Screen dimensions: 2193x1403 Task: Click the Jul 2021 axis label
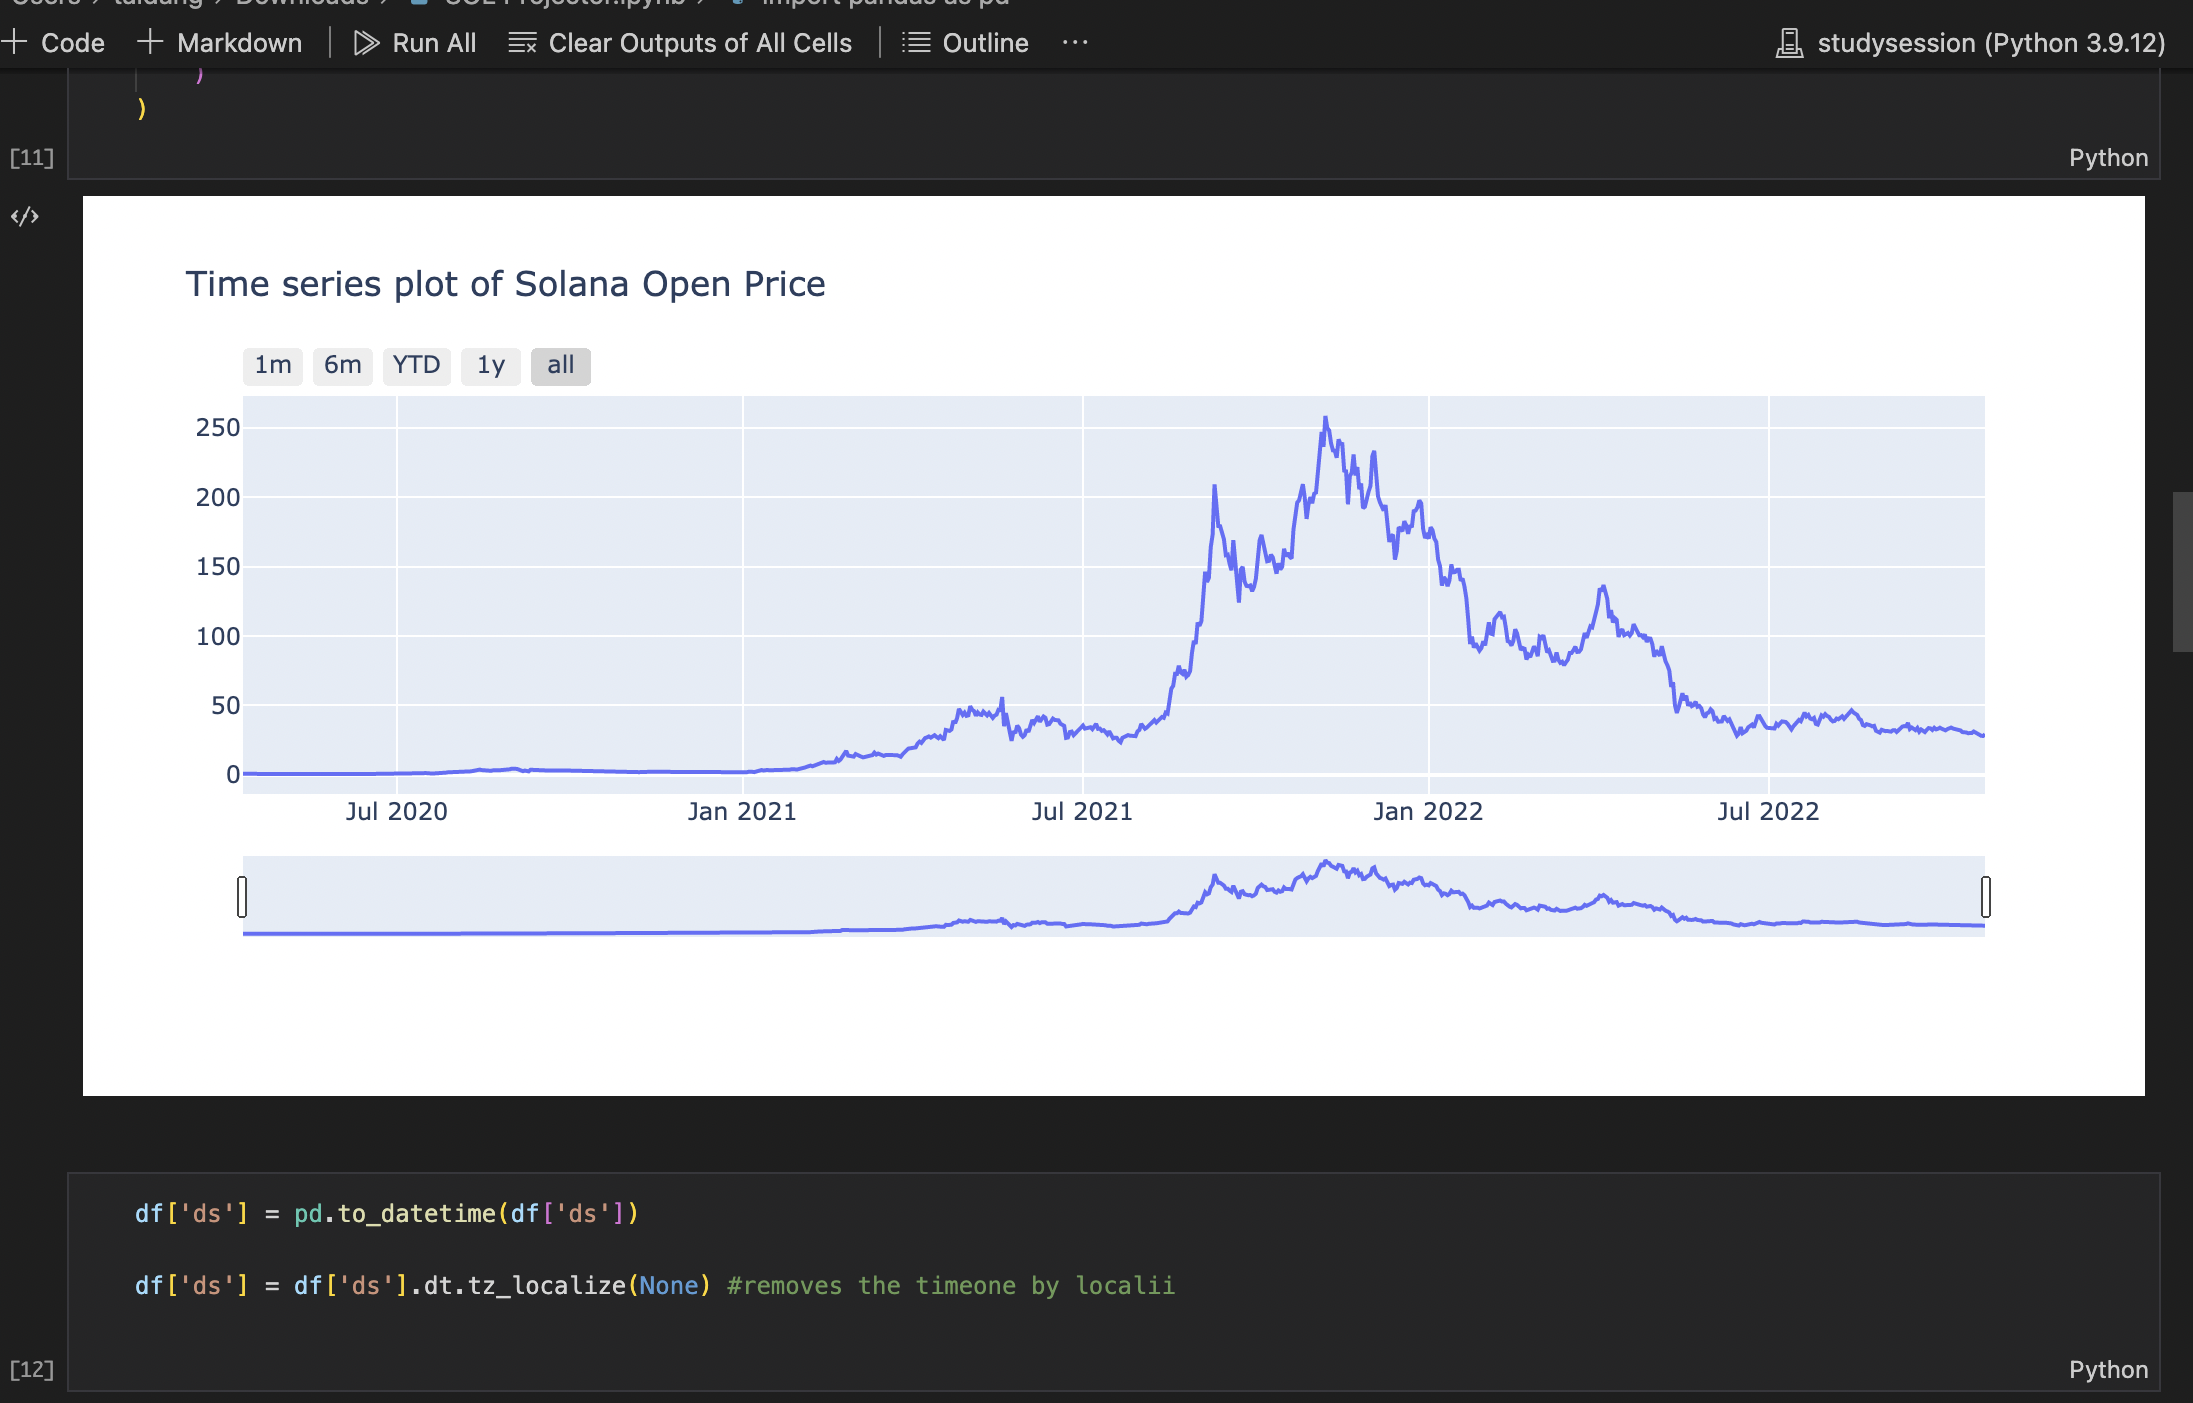tap(1082, 811)
